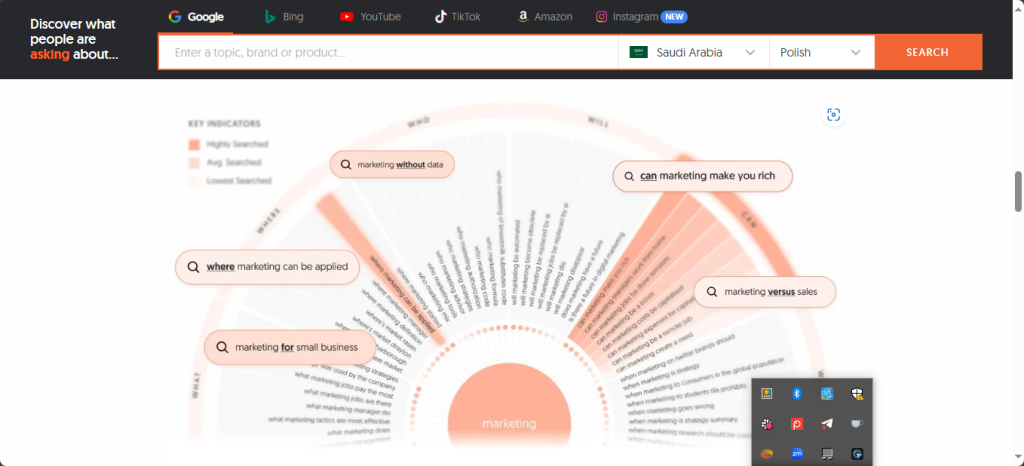Click the Slack tray icon
The image size is (1024, 466).
pos(767,424)
